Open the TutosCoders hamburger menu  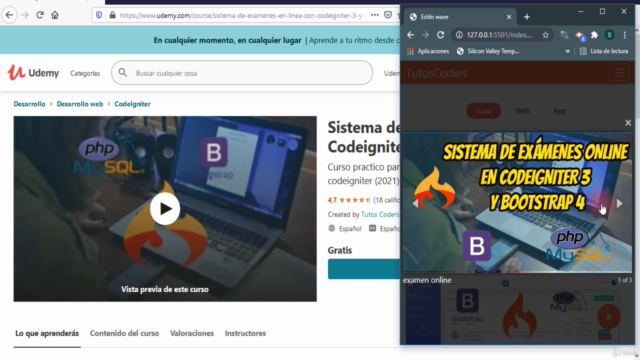(619, 73)
